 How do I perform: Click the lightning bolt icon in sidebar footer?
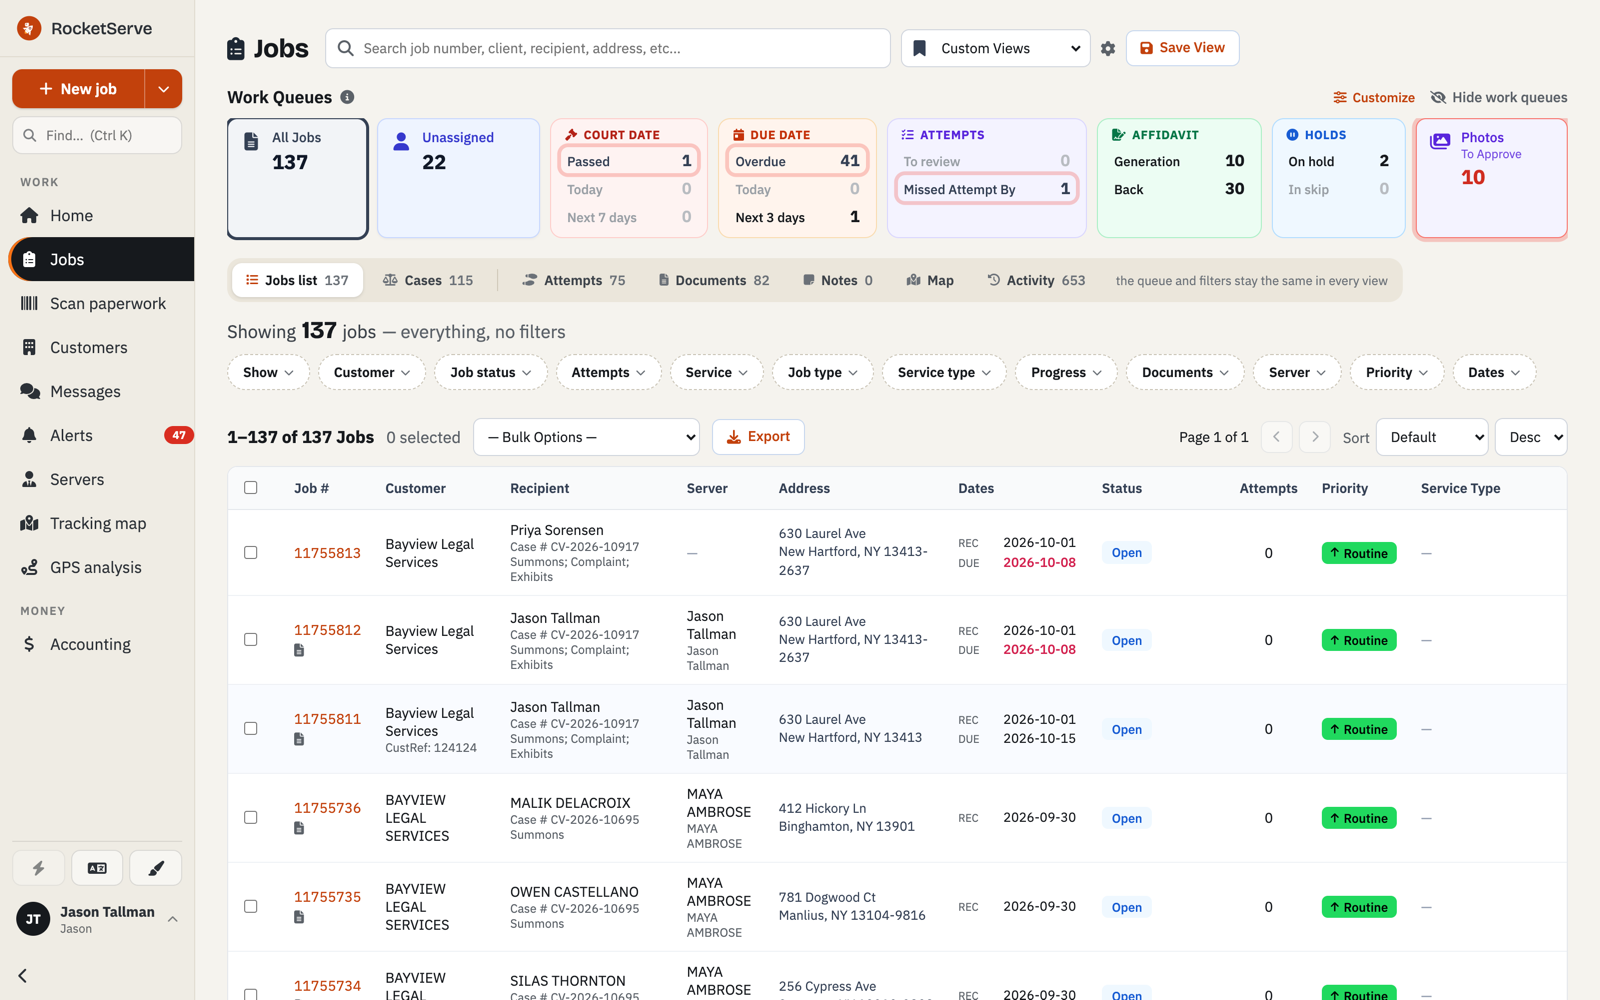[38, 868]
